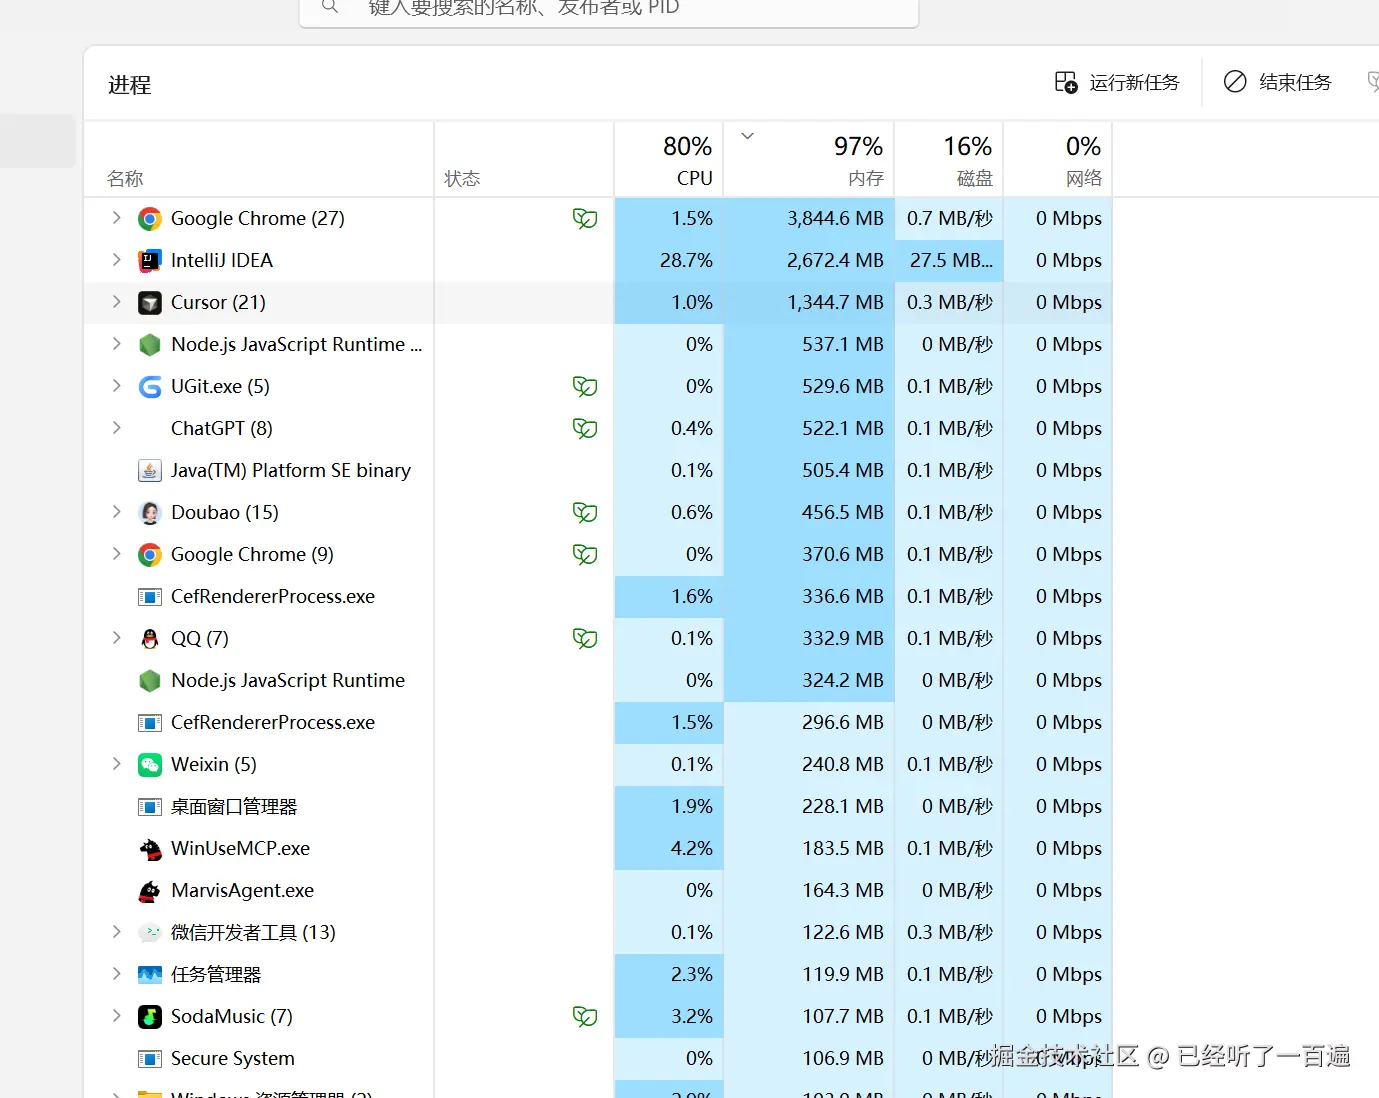Click the Weixin green icon
This screenshot has width=1379, height=1098.
(150, 765)
